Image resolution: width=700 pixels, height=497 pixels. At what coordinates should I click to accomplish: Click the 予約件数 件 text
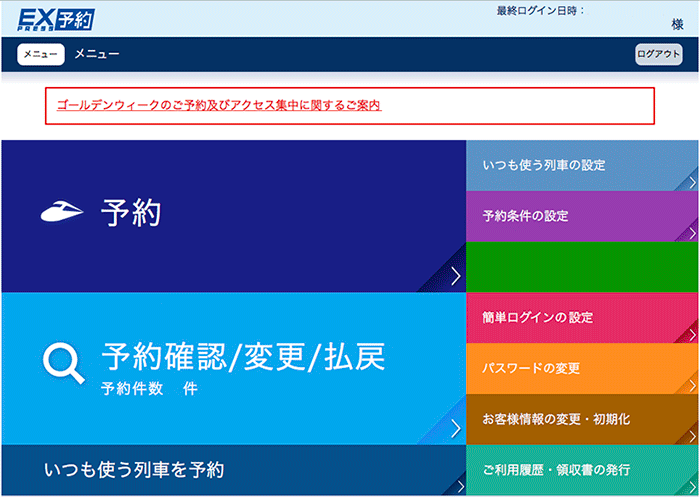click(149, 389)
